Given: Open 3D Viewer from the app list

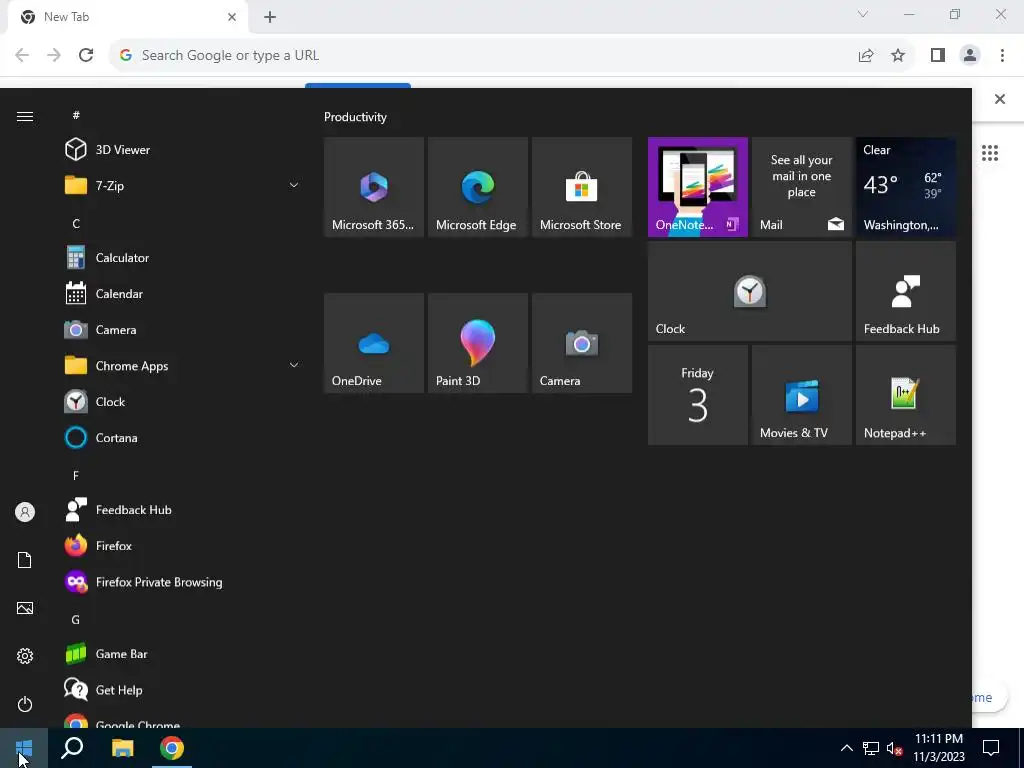Looking at the screenshot, I should (183, 150).
